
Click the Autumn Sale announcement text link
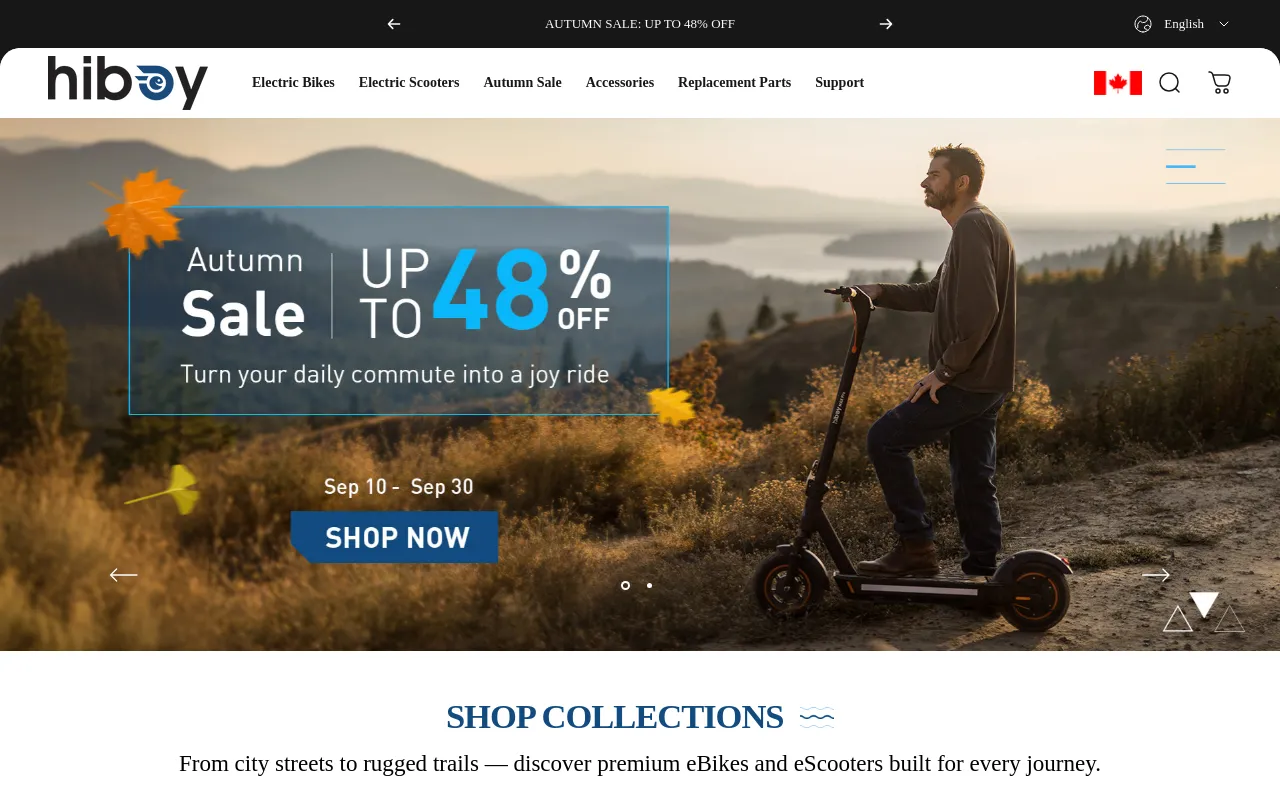640,24
